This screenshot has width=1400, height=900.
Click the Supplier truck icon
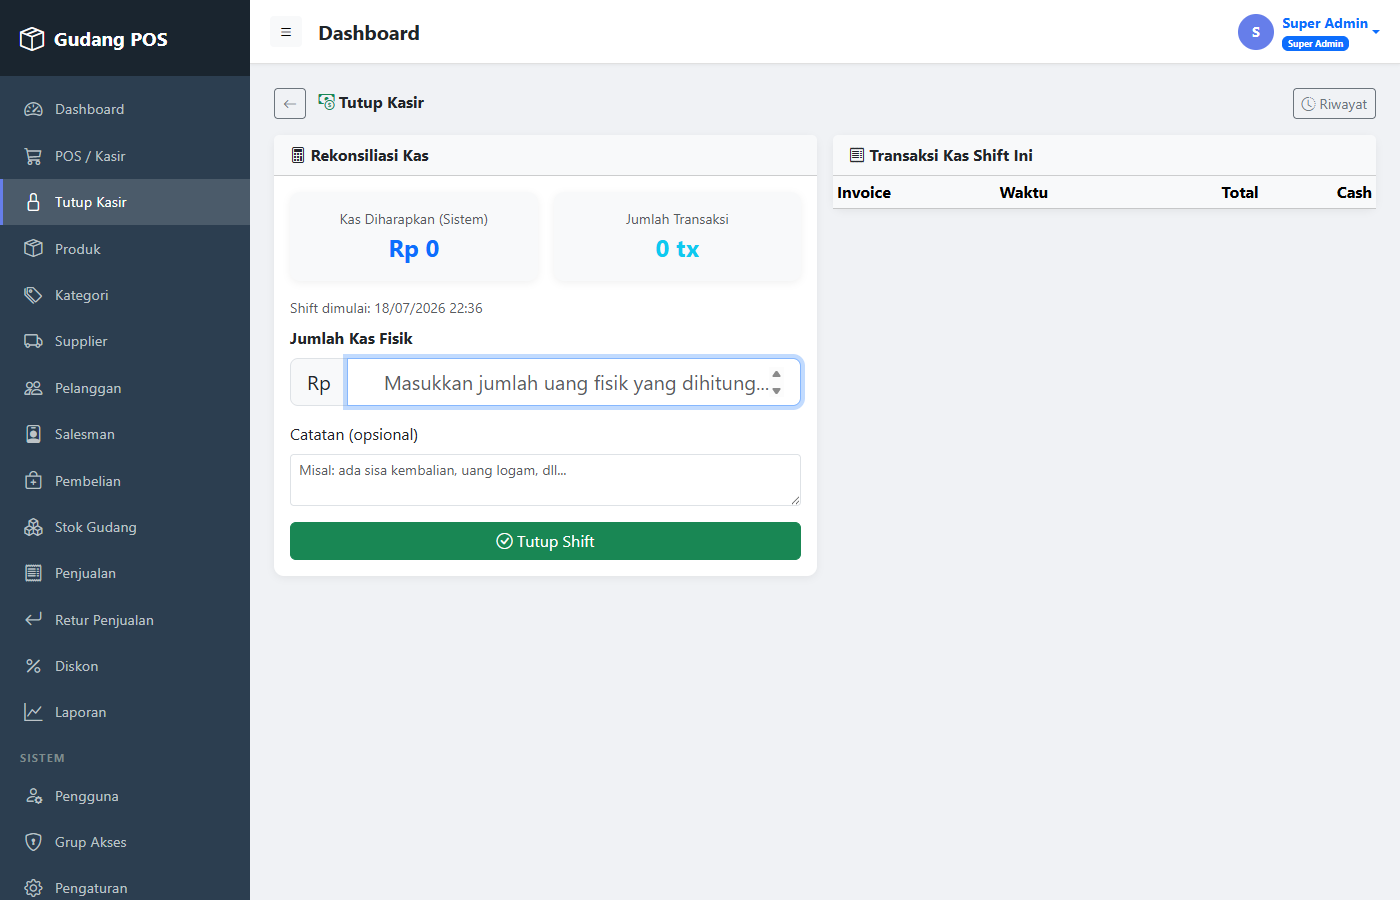click(33, 341)
